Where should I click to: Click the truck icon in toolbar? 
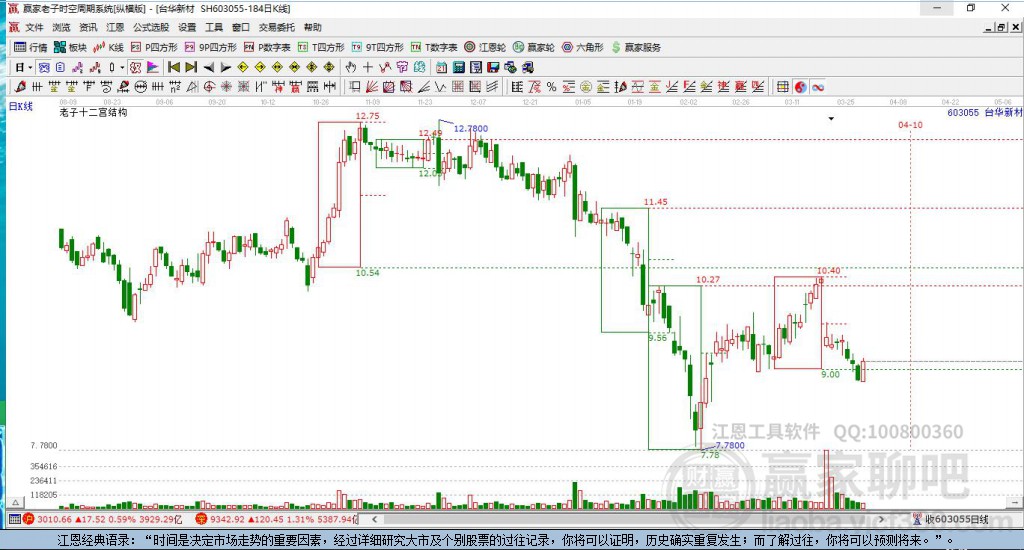pos(528,67)
